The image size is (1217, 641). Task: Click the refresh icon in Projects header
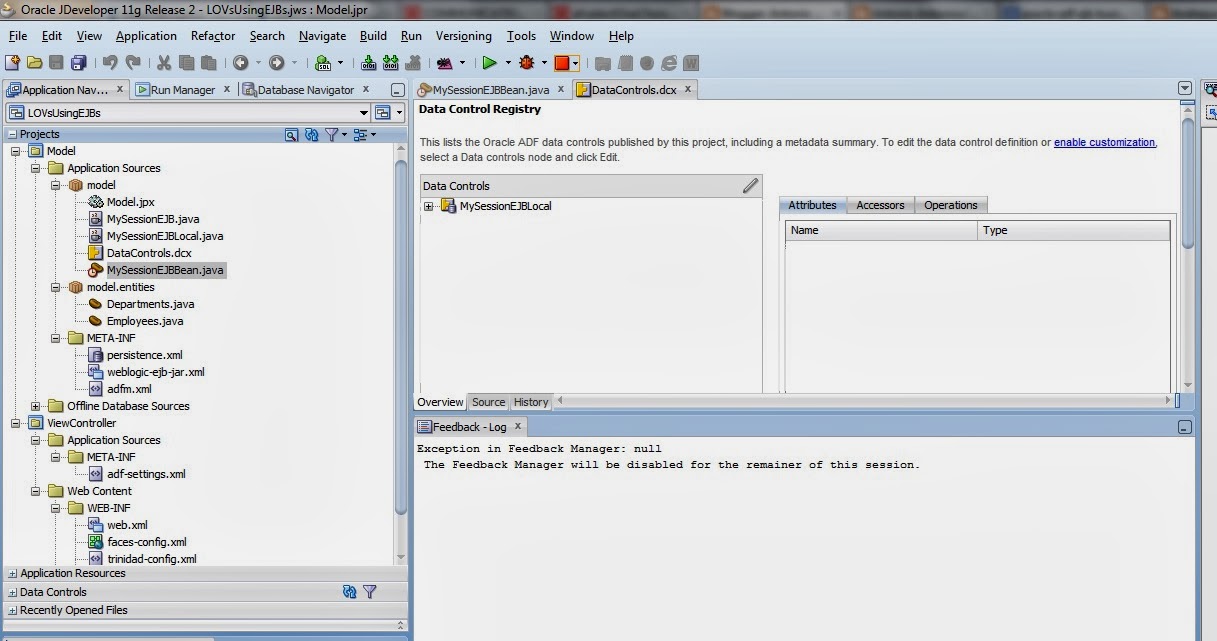(x=311, y=134)
